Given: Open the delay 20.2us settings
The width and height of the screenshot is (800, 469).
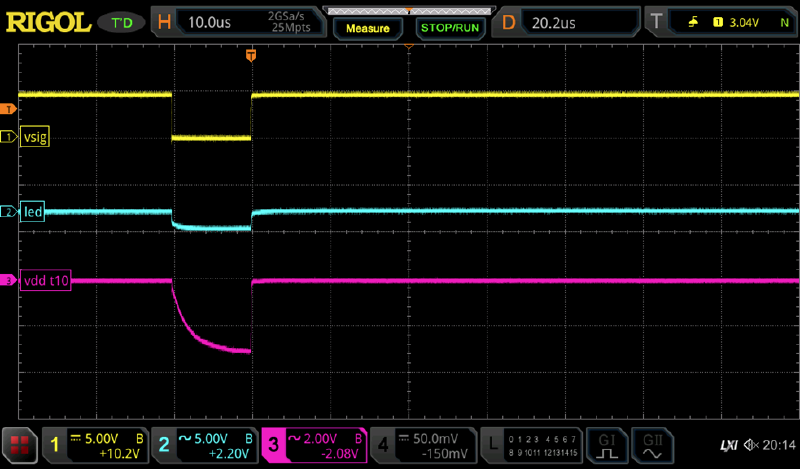Looking at the screenshot, I should click(x=571, y=18).
